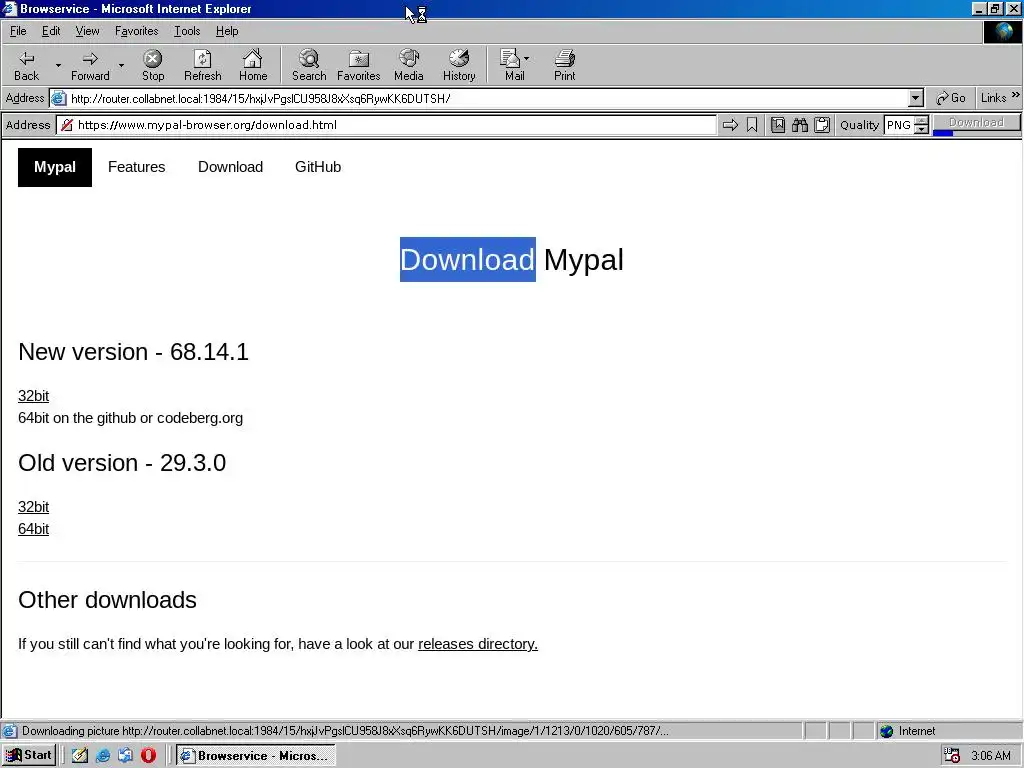1024x768 pixels.
Task: Open the Media pane
Action: pos(409,65)
